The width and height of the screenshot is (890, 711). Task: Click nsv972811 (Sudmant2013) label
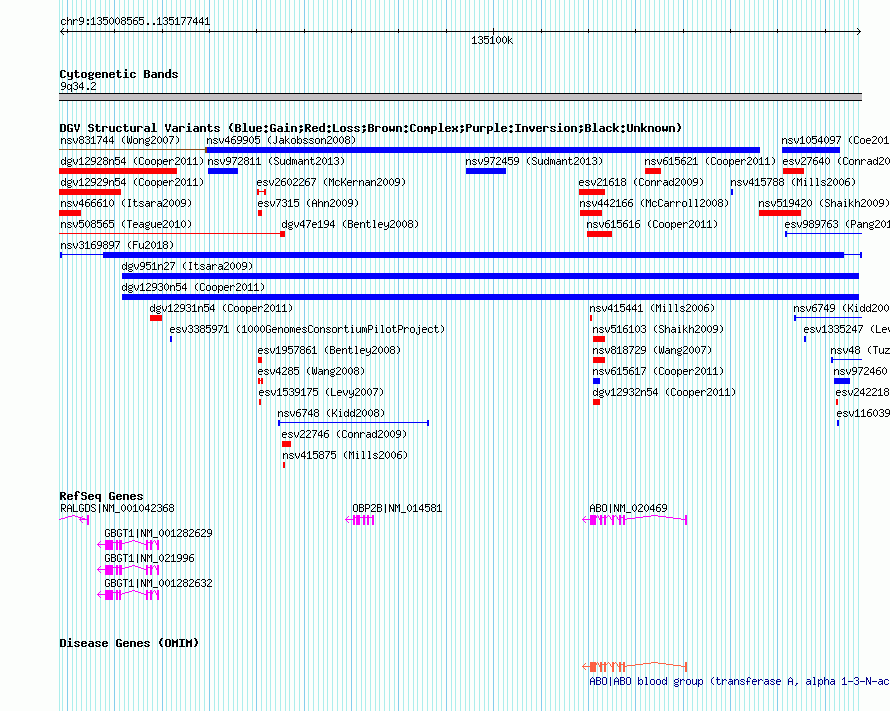click(276, 161)
